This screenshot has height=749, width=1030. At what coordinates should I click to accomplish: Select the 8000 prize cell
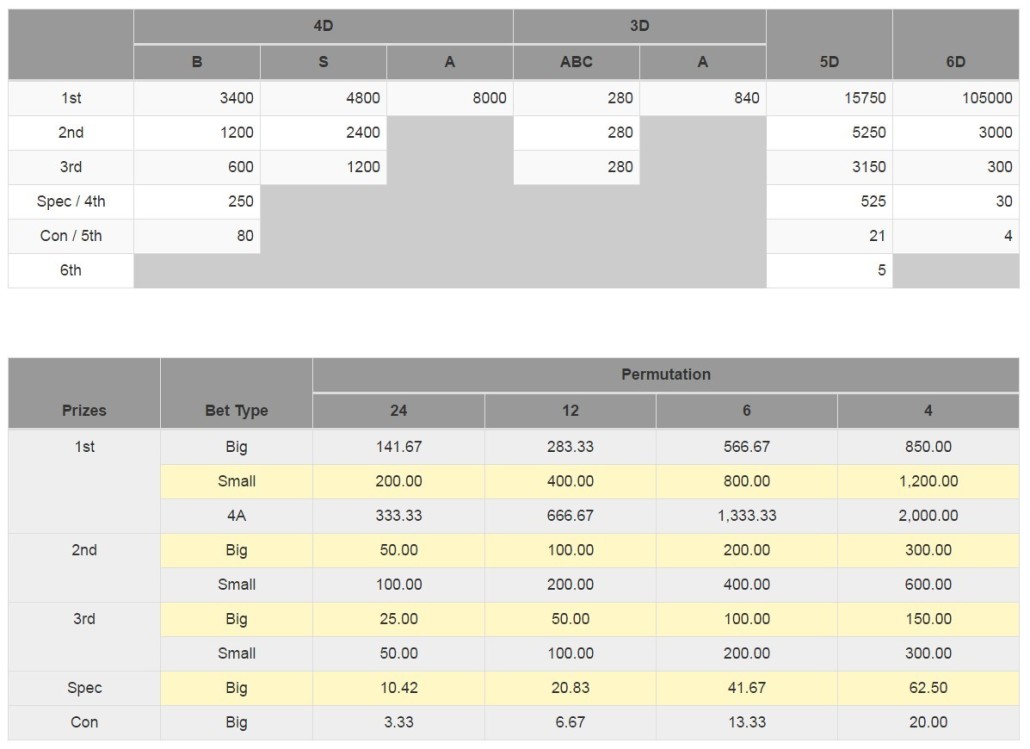tap(450, 99)
